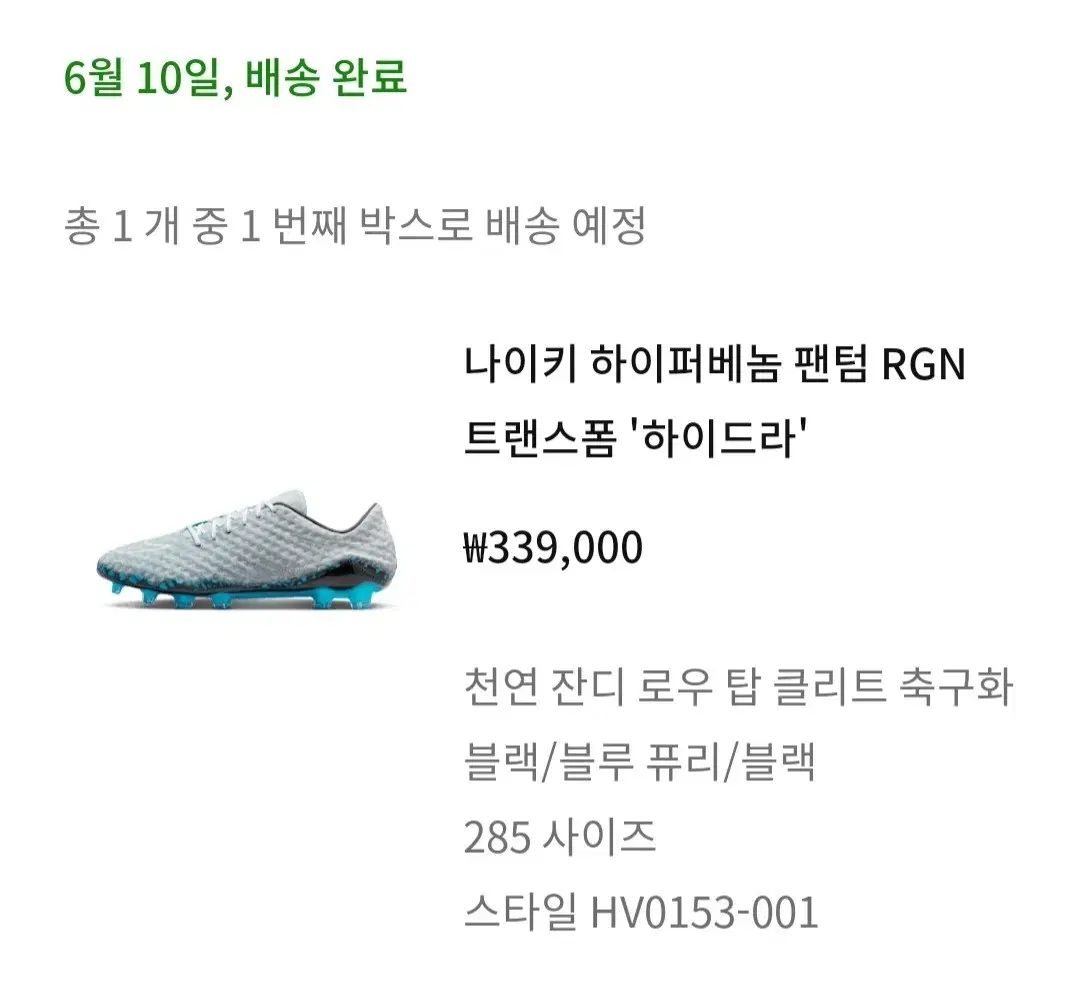Click the 스타일 label before the code
1080x986 pixels.
pyautogui.click(x=519, y=913)
